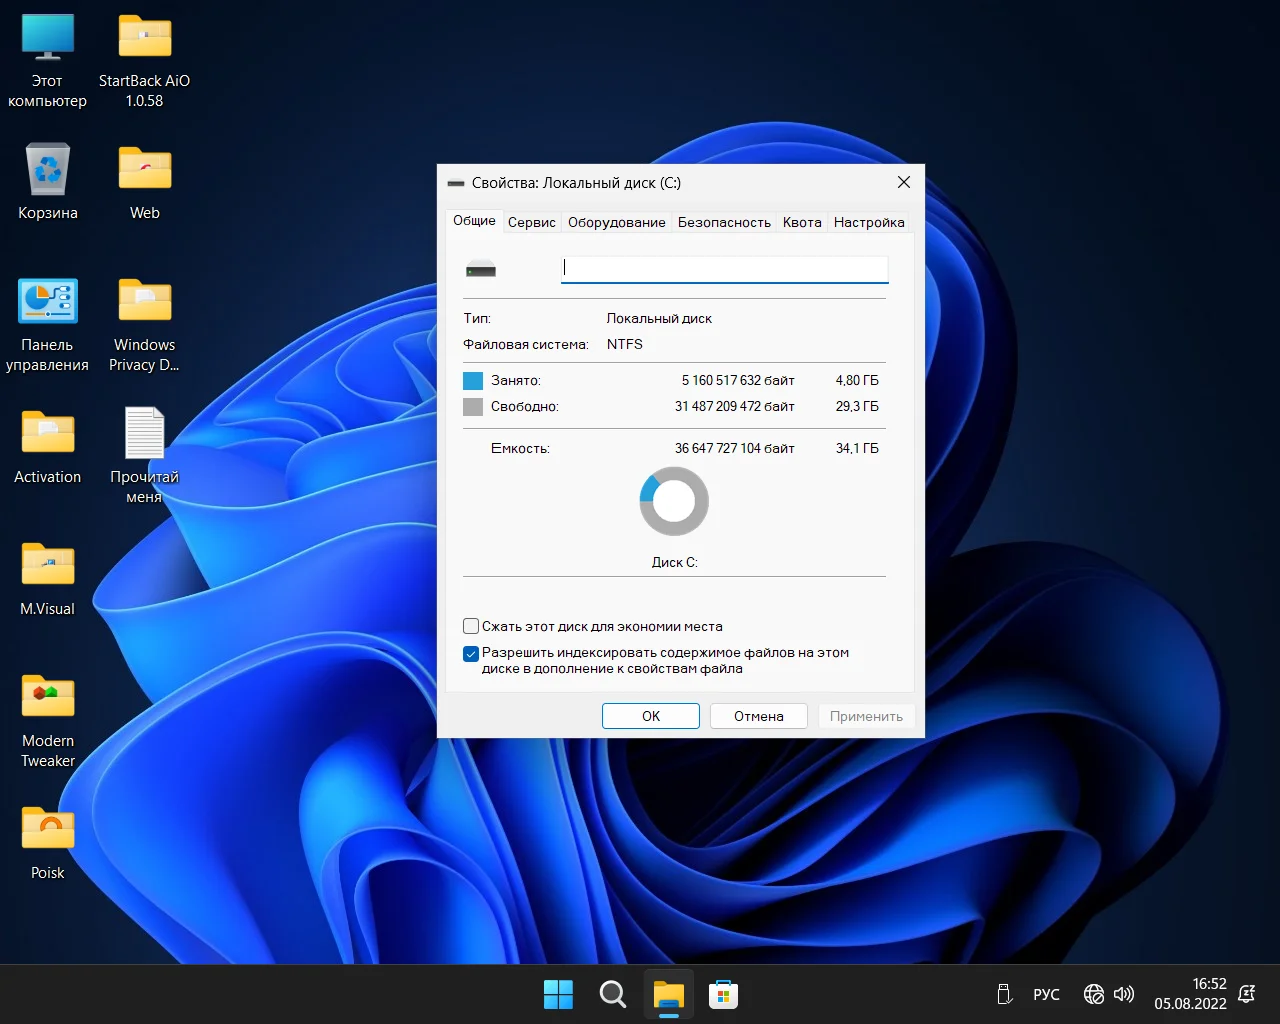Open the Windows Start menu

coord(558,994)
